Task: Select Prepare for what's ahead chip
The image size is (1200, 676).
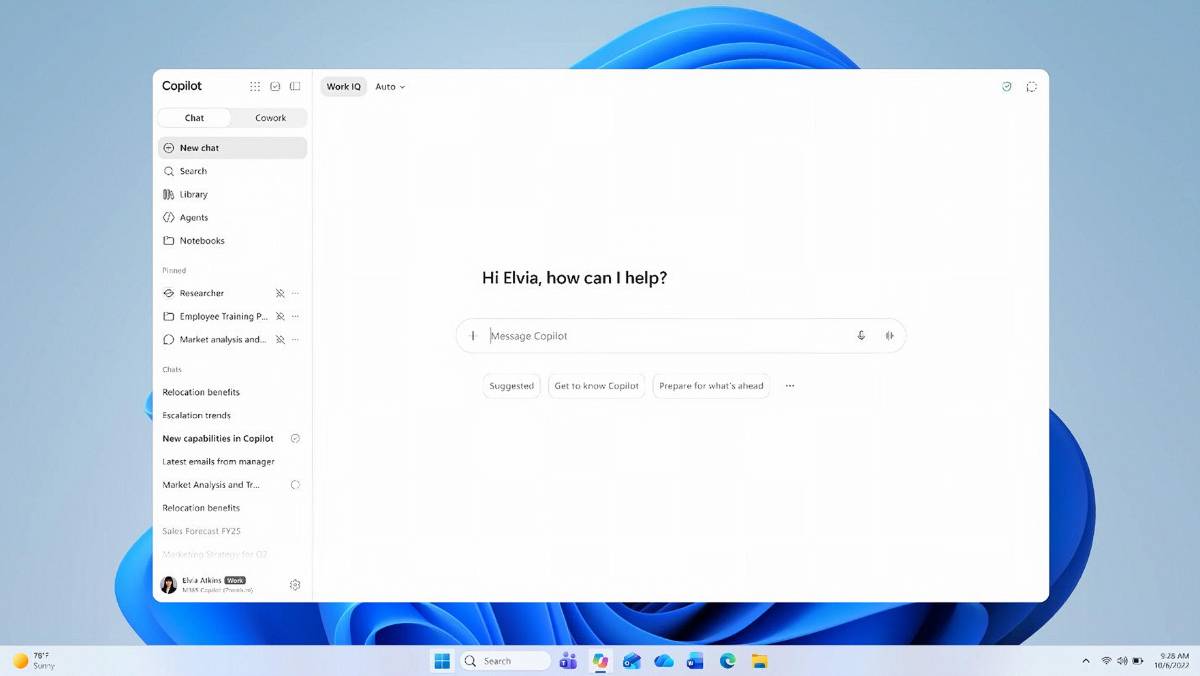Action: pyautogui.click(x=711, y=386)
